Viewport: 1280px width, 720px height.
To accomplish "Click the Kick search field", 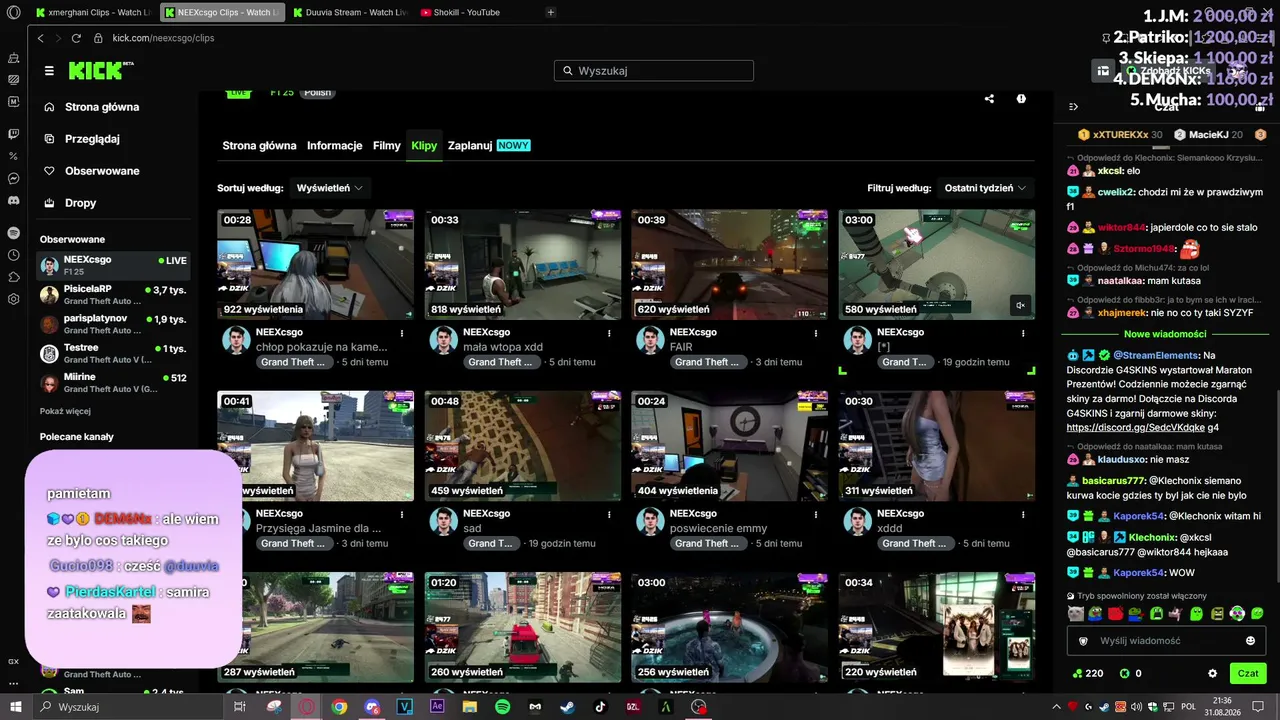I will pos(654,71).
